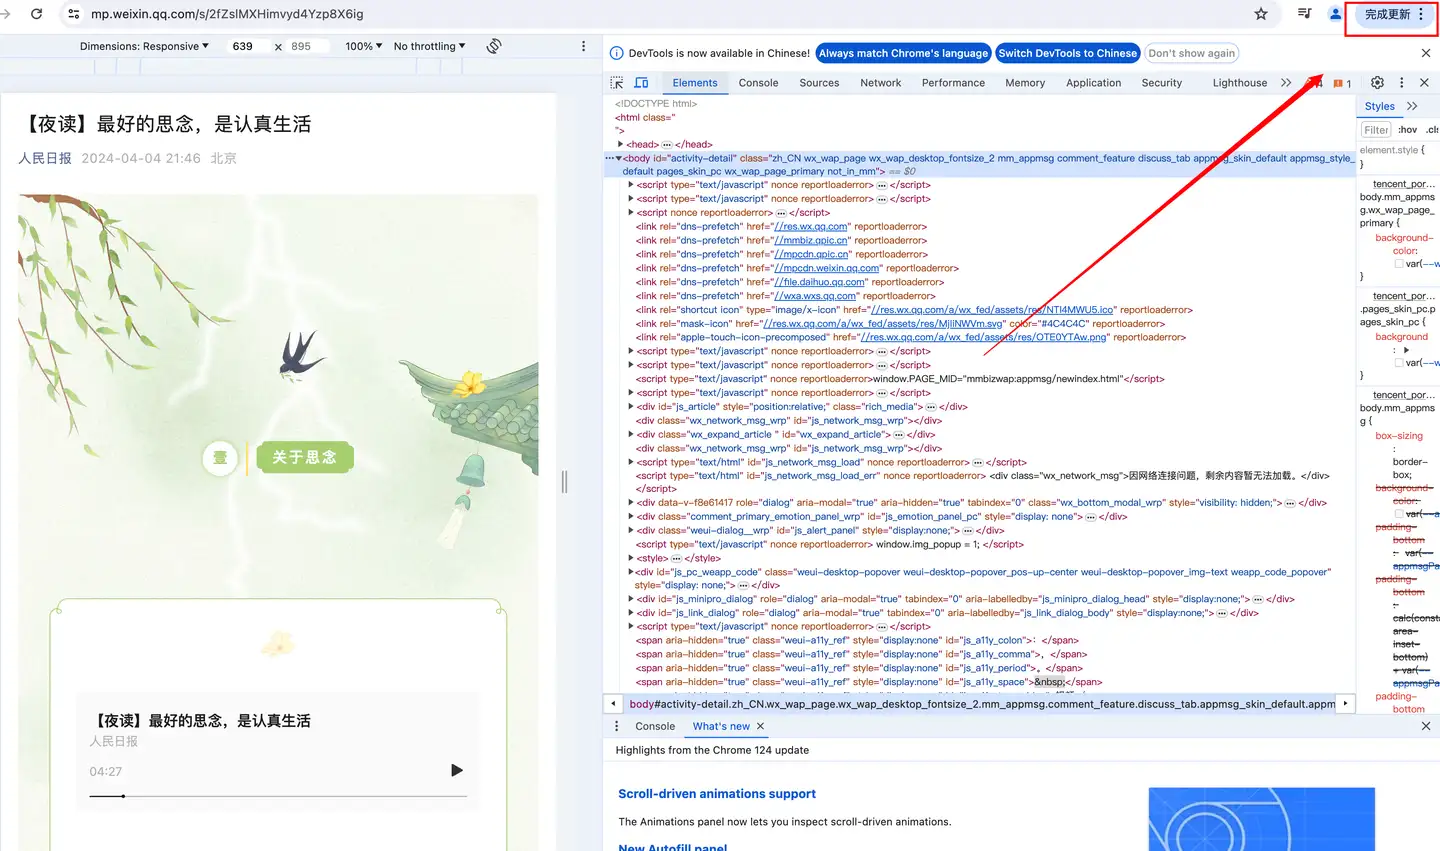
Task: Focus the Styles Filter input
Action: pyautogui.click(x=1376, y=130)
